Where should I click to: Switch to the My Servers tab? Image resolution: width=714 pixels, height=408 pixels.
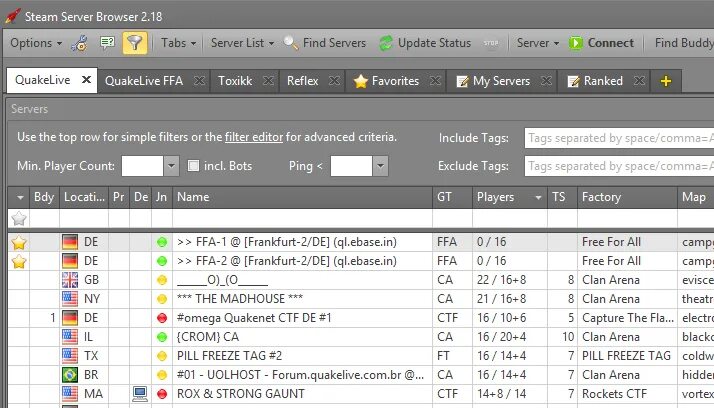tap(493, 81)
